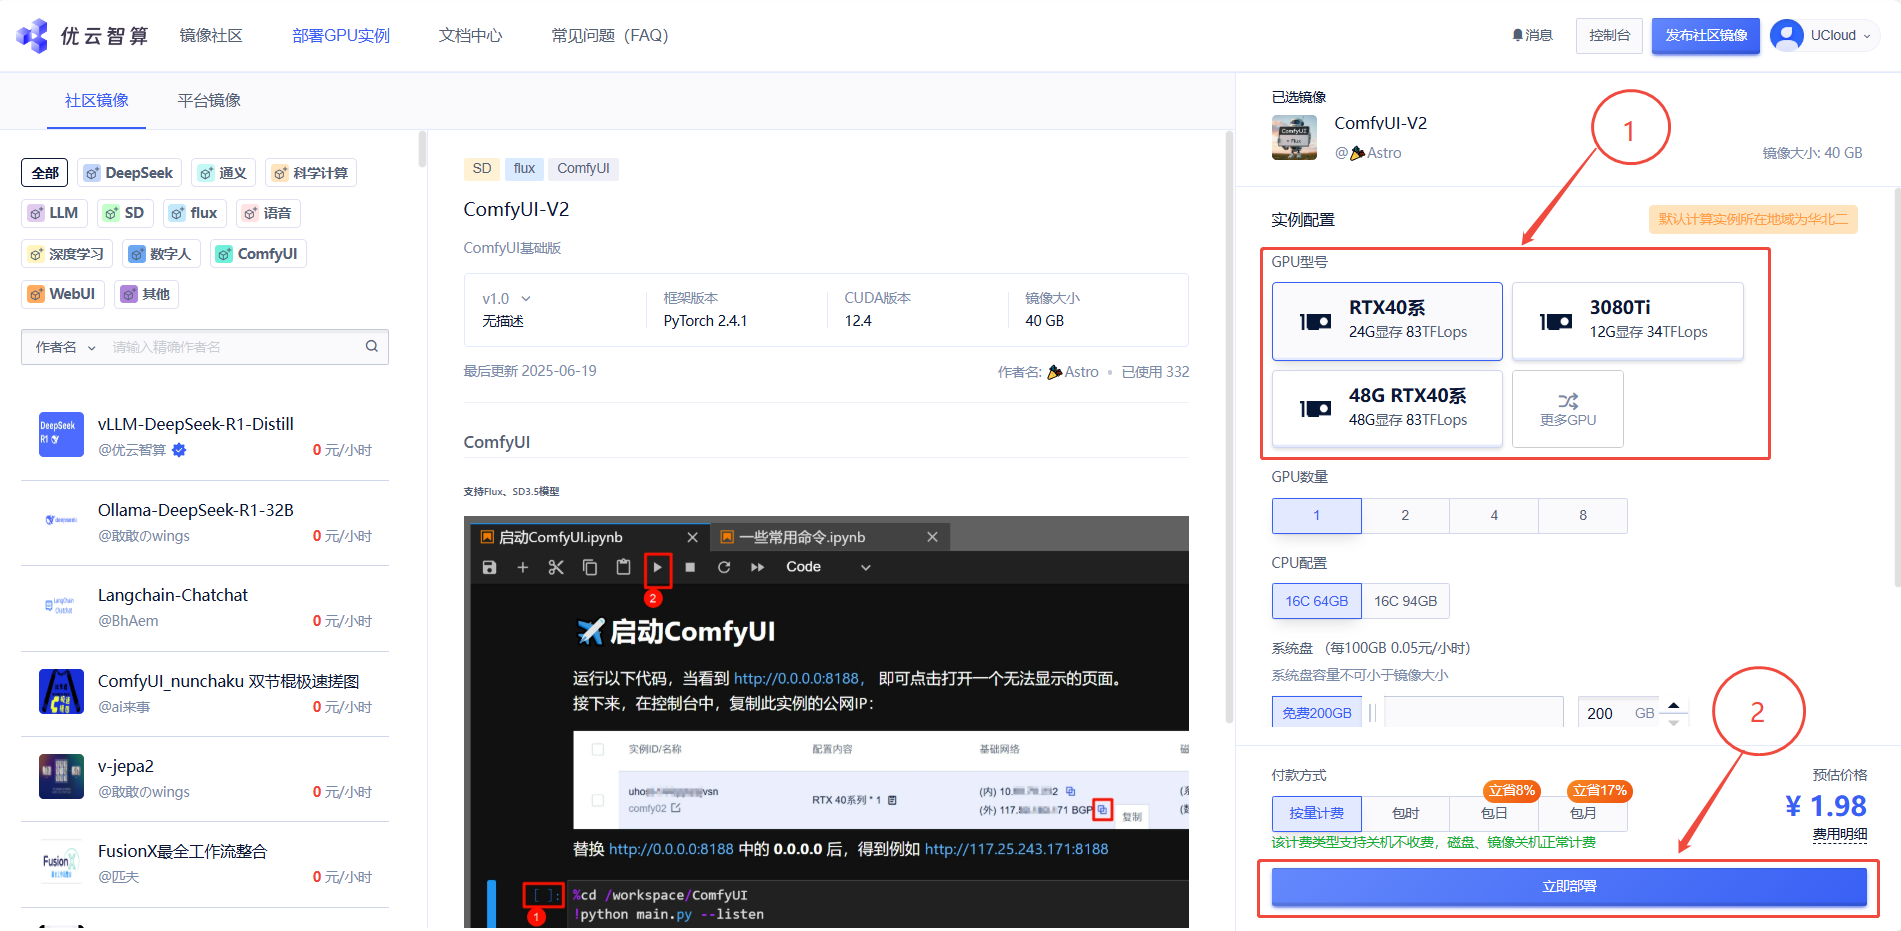Click the Ollama-DeepSeek-R1-32B image icon

pos(61,520)
